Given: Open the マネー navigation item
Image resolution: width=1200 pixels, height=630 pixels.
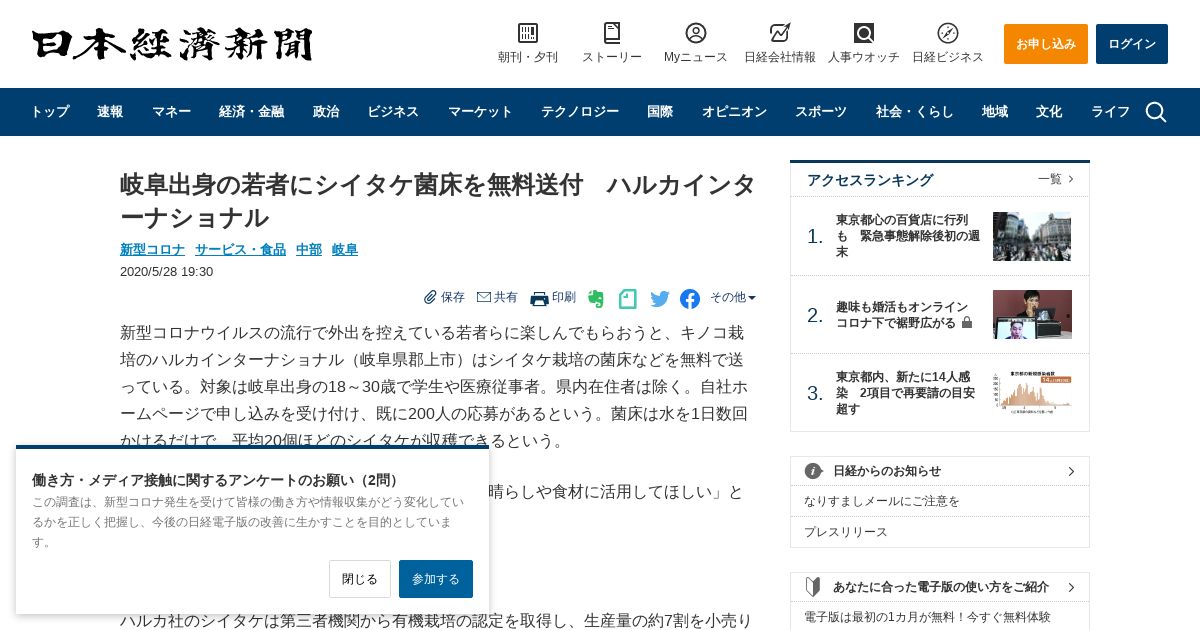Looking at the screenshot, I should click(171, 112).
